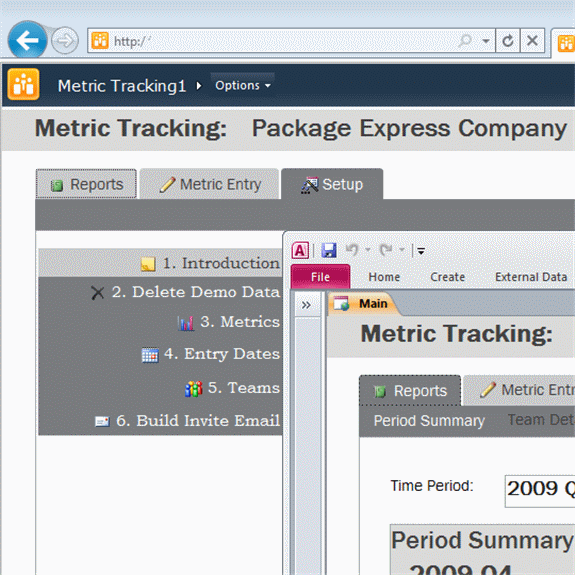Screen dimensions: 575x575
Task: Open the Options dropdown menu
Action: 242,85
